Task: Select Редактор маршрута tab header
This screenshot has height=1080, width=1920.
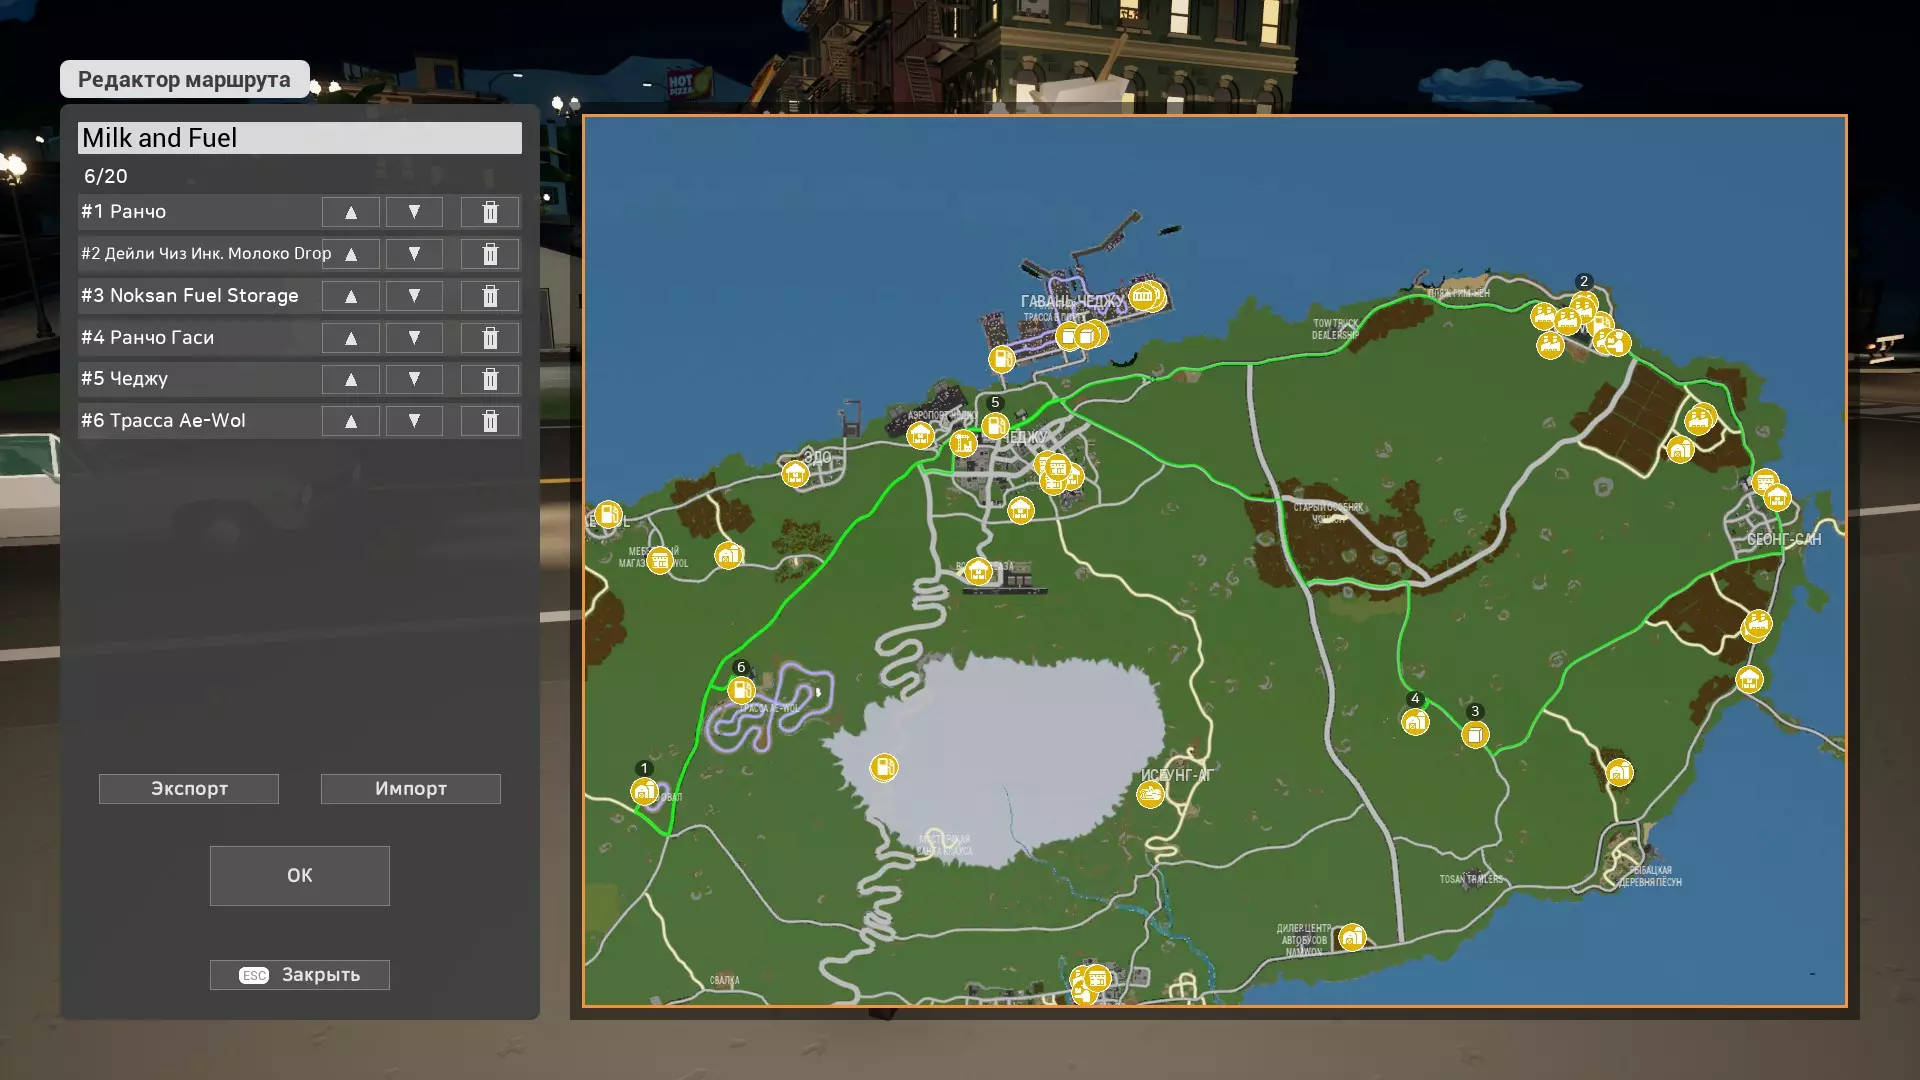Action: click(184, 79)
